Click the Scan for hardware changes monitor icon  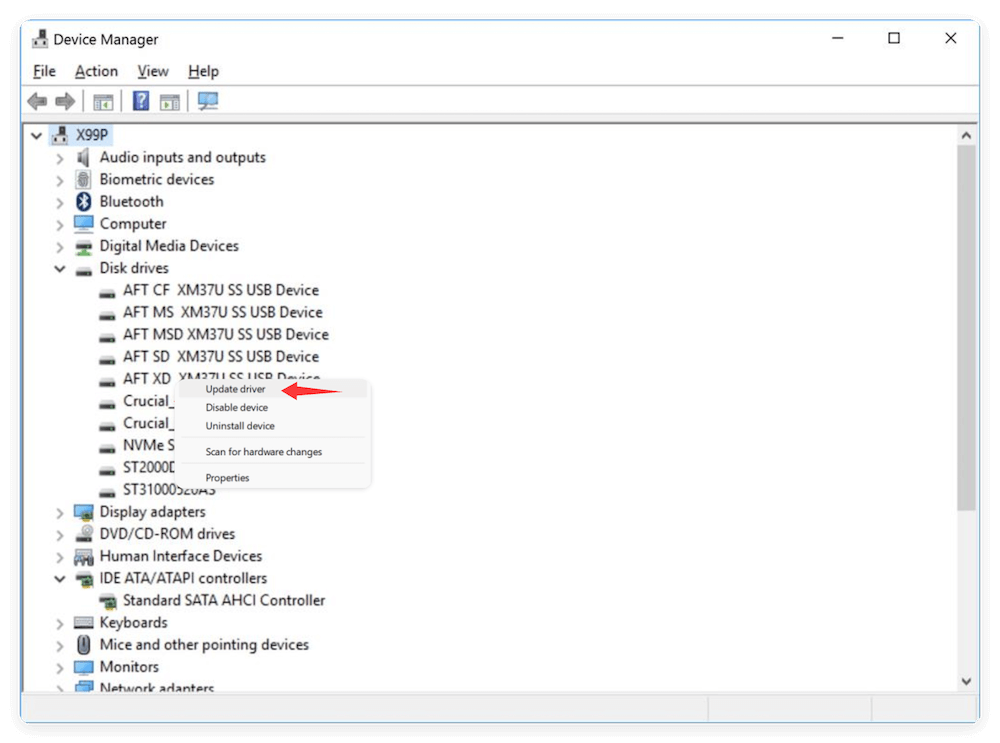point(207,100)
